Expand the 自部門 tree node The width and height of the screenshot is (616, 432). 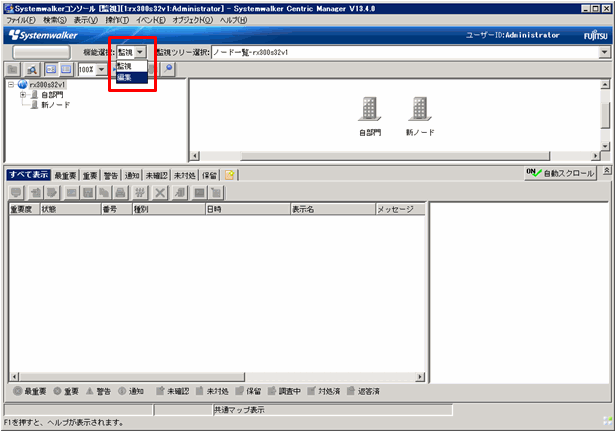pyautogui.click(x=23, y=95)
